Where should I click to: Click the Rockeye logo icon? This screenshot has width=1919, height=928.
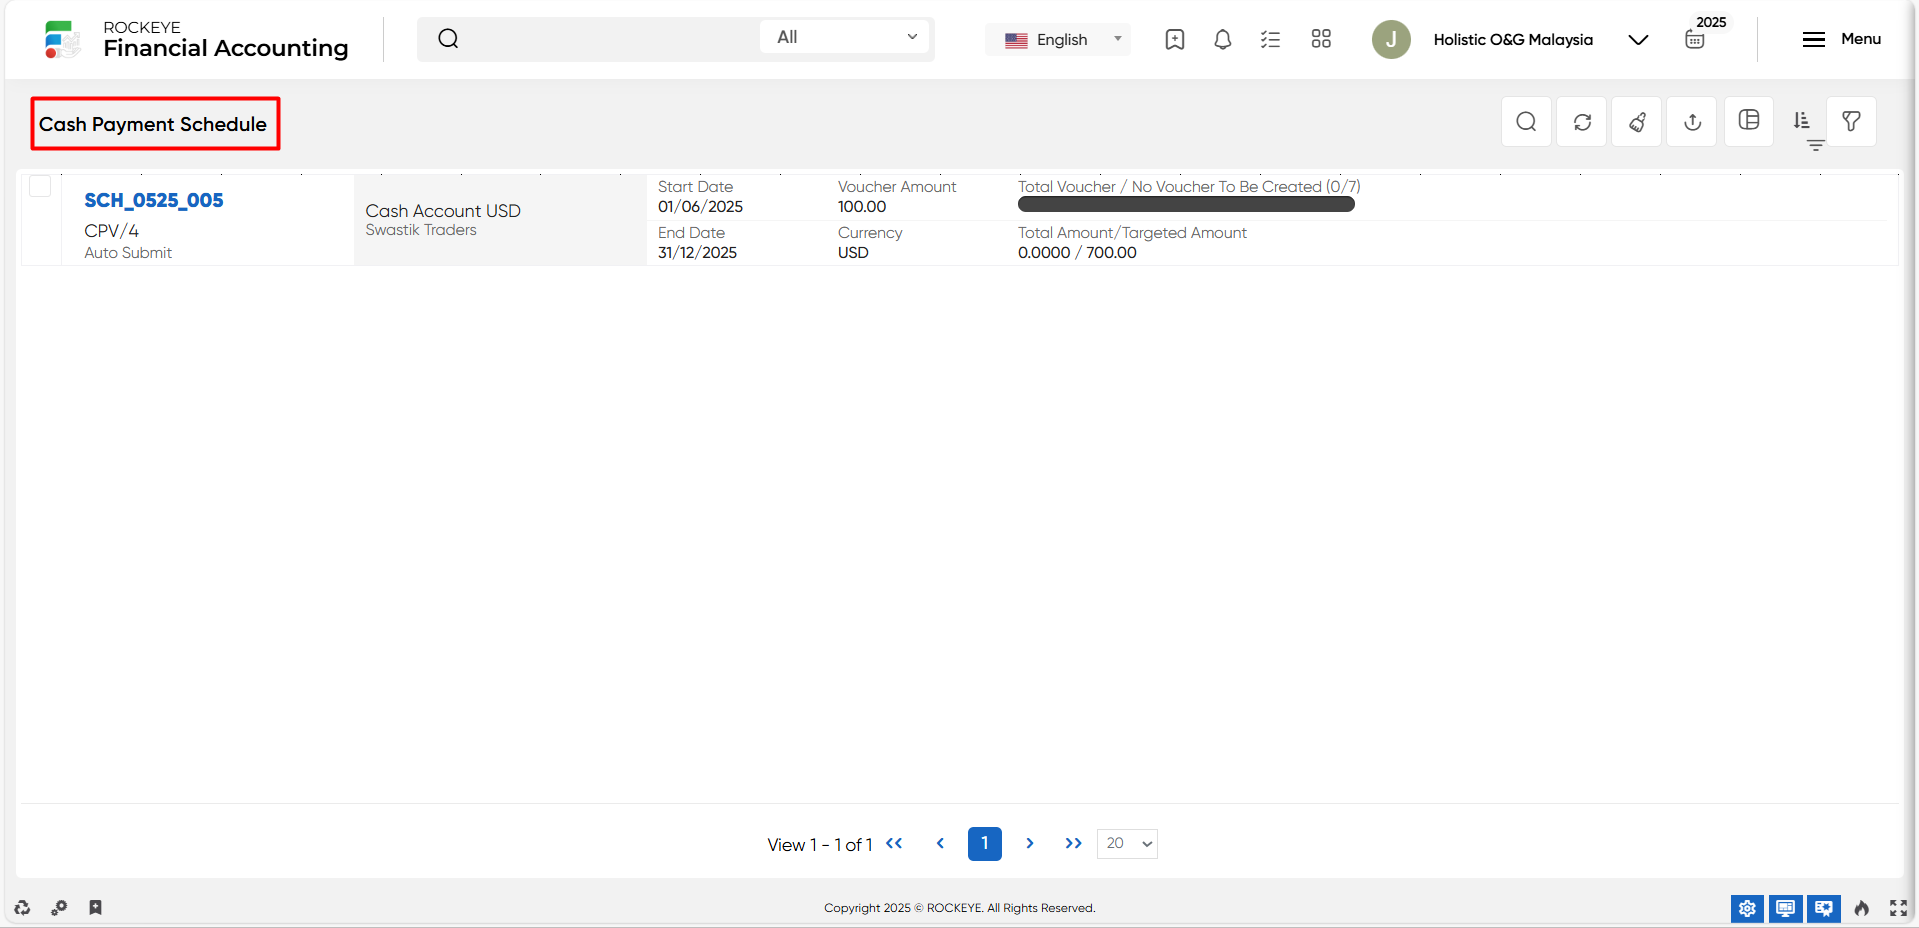(62, 39)
